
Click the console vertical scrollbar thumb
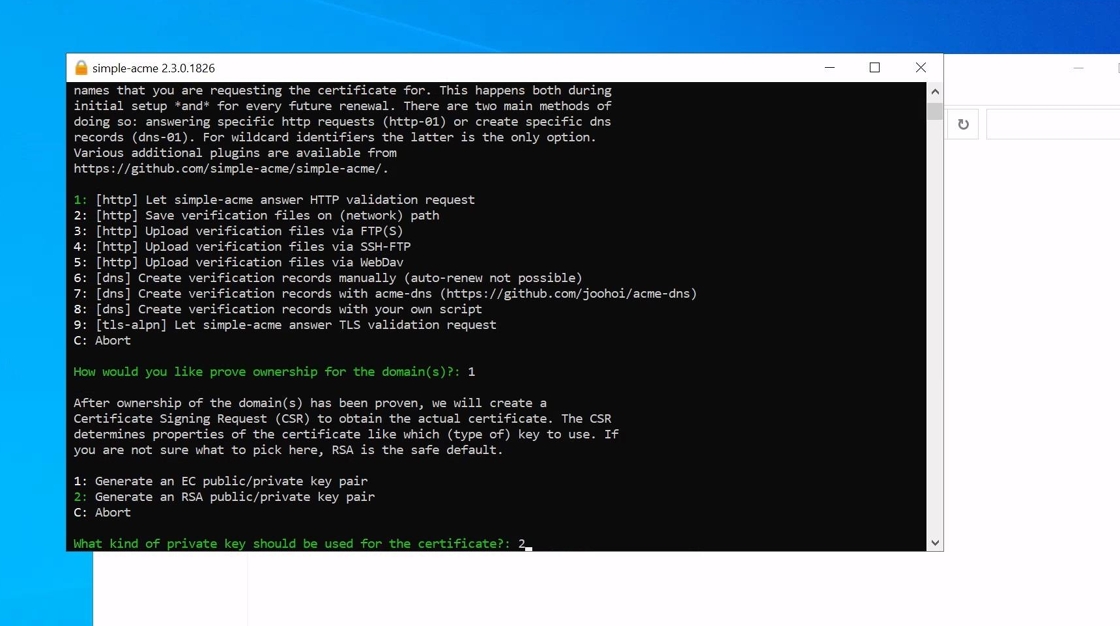(935, 111)
